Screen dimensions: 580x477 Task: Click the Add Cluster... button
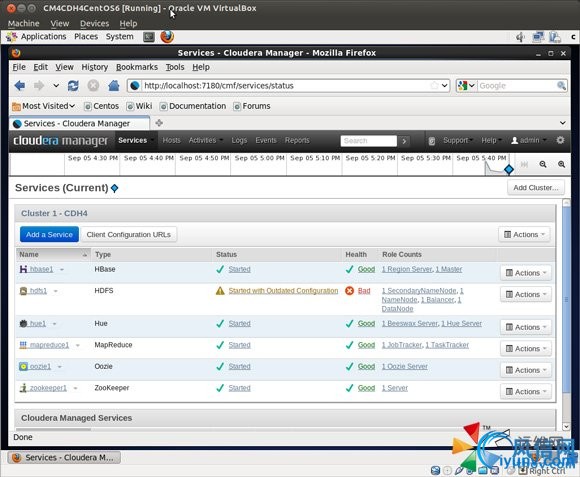(x=536, y=188)
